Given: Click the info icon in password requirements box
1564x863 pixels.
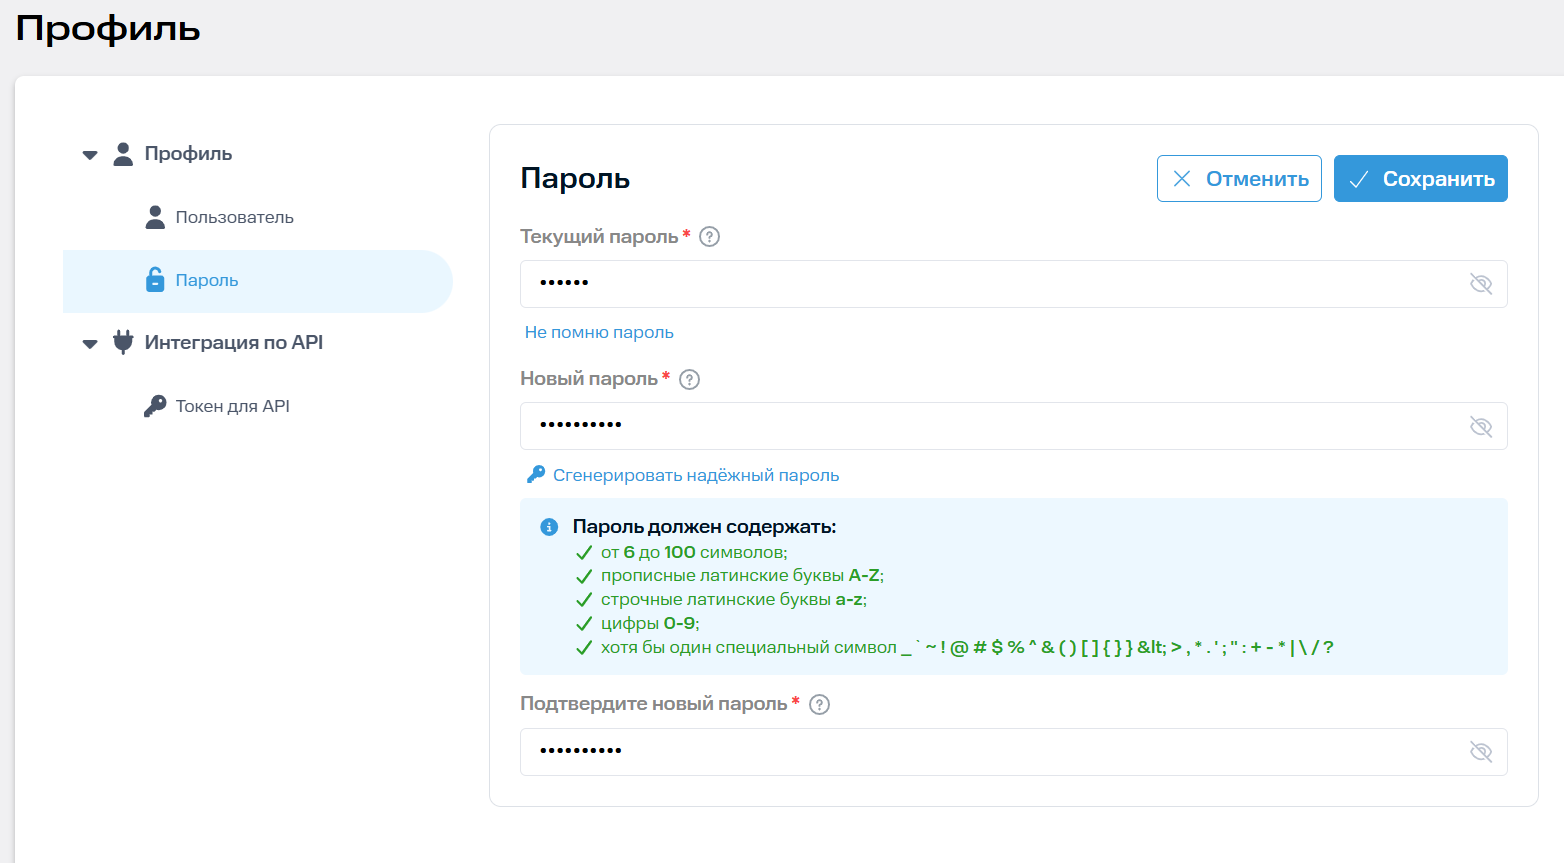Looking at the screenshot, I should pyautogui.click(x=549, y=527).
